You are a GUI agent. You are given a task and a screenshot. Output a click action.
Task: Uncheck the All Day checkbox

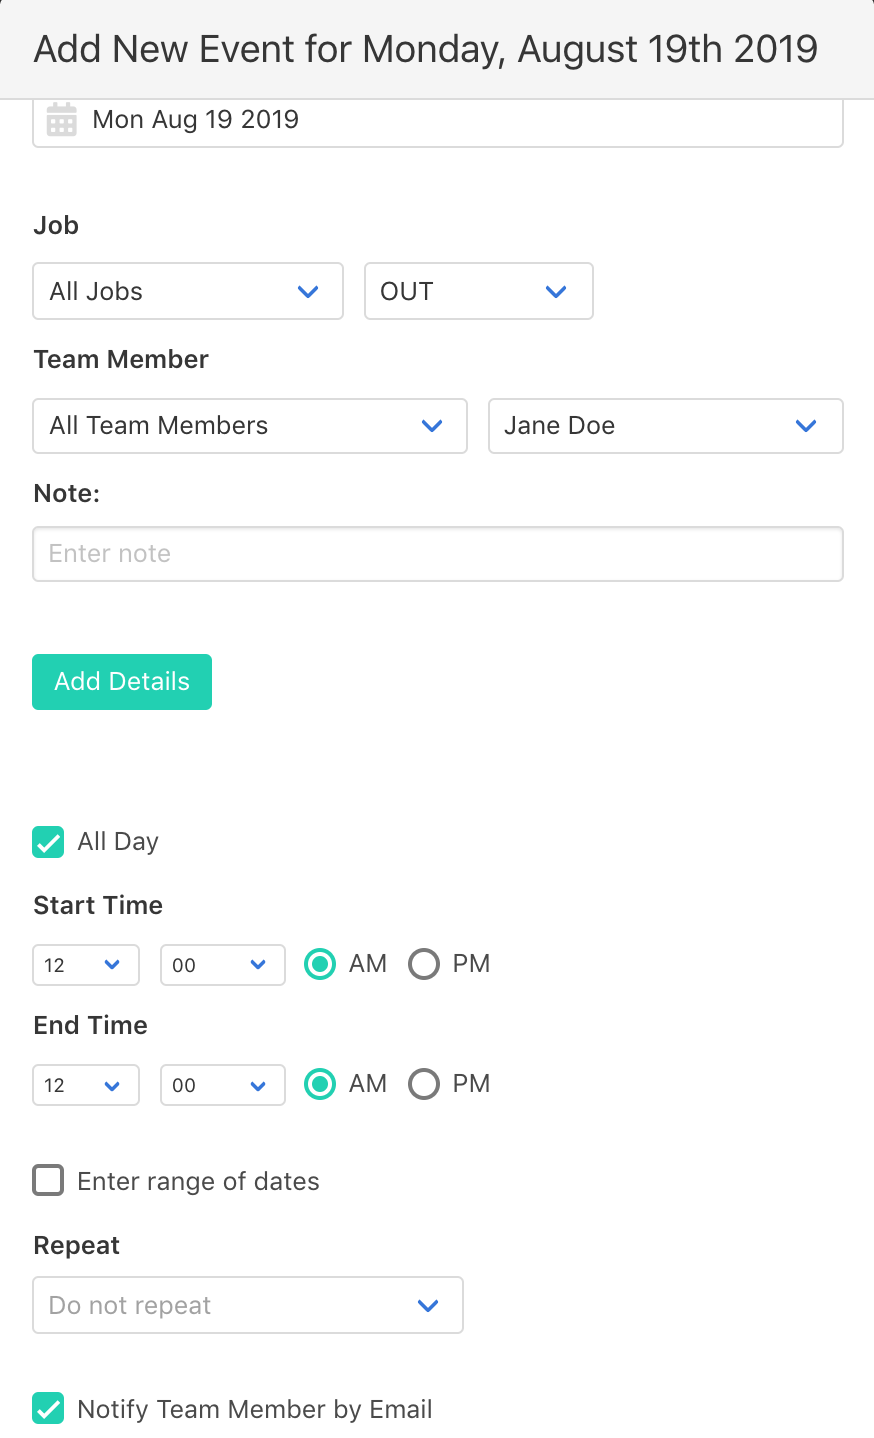tap(48, 842)
